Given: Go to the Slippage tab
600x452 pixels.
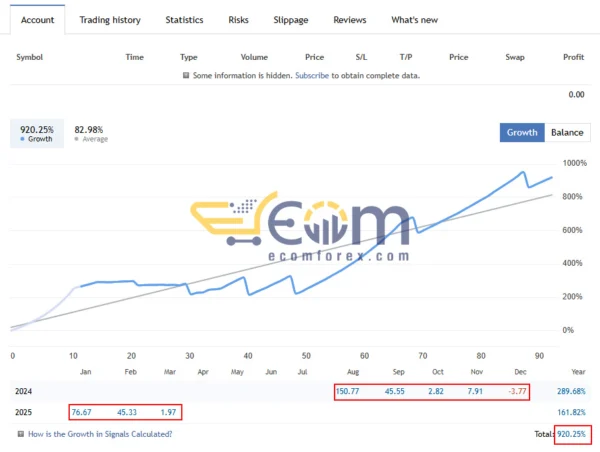Looking at the screenshot, I should [x=291, y=20].
